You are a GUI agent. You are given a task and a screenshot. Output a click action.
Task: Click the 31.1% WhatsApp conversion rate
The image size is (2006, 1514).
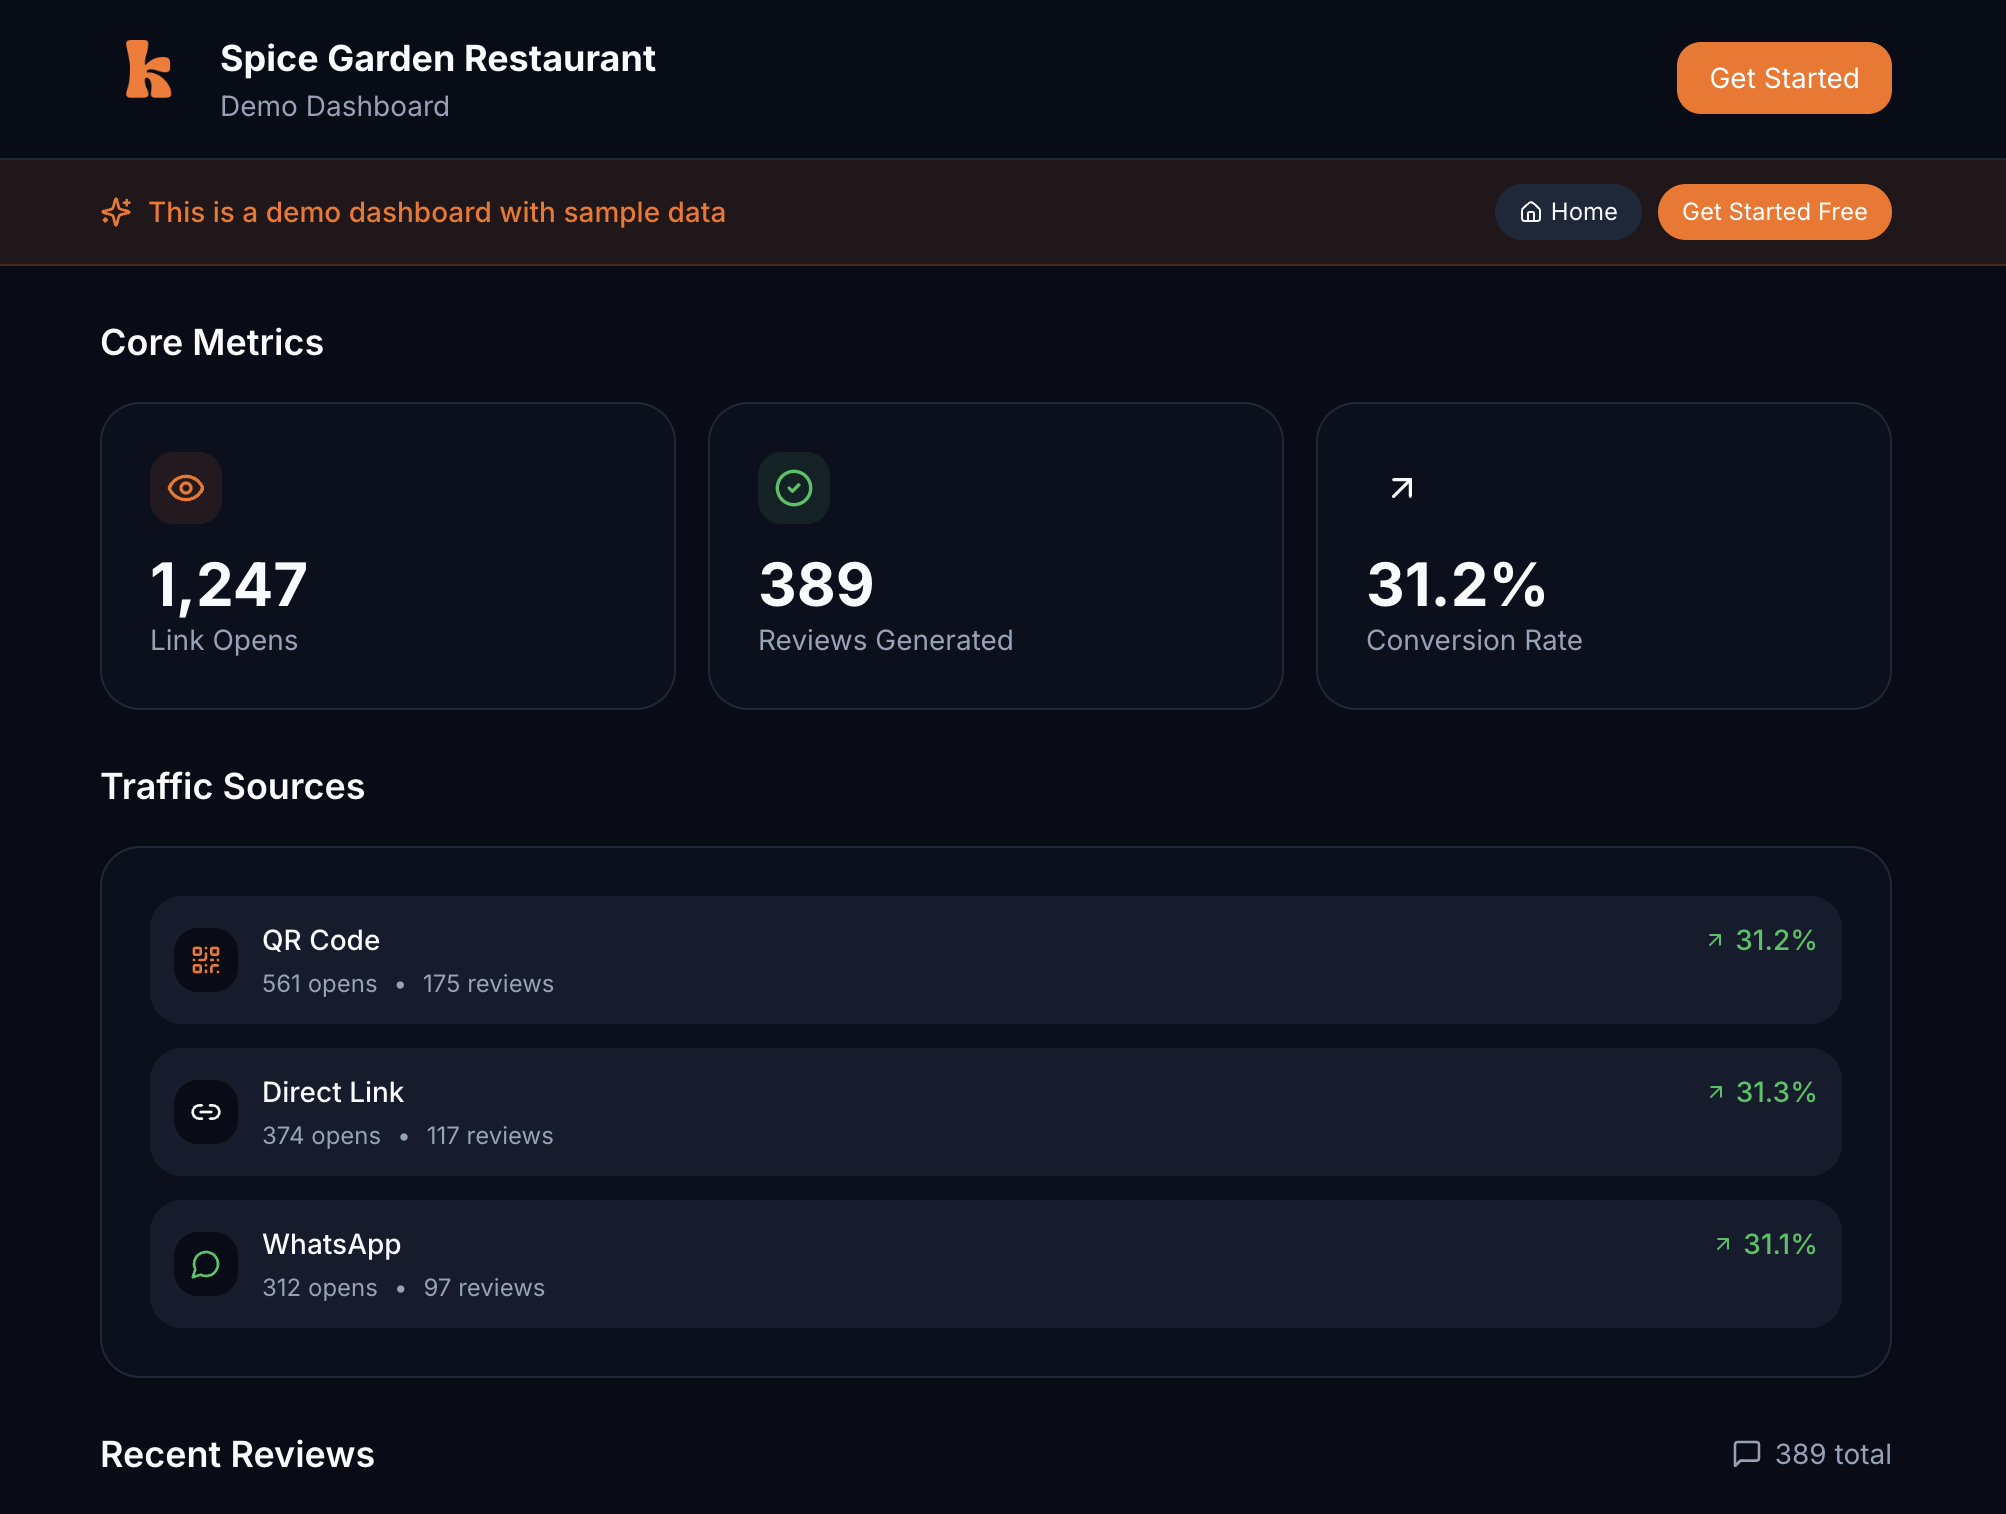[1779, 1244]
